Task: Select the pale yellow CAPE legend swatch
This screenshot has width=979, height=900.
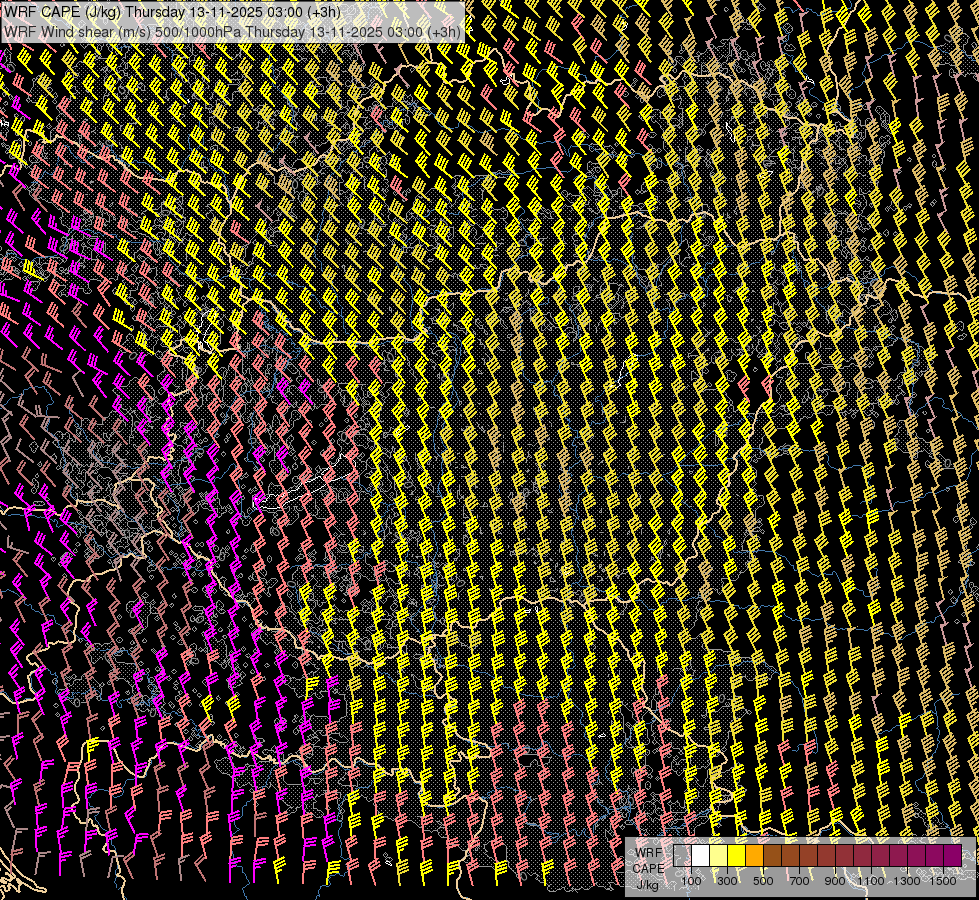Action: click(718, 856)
